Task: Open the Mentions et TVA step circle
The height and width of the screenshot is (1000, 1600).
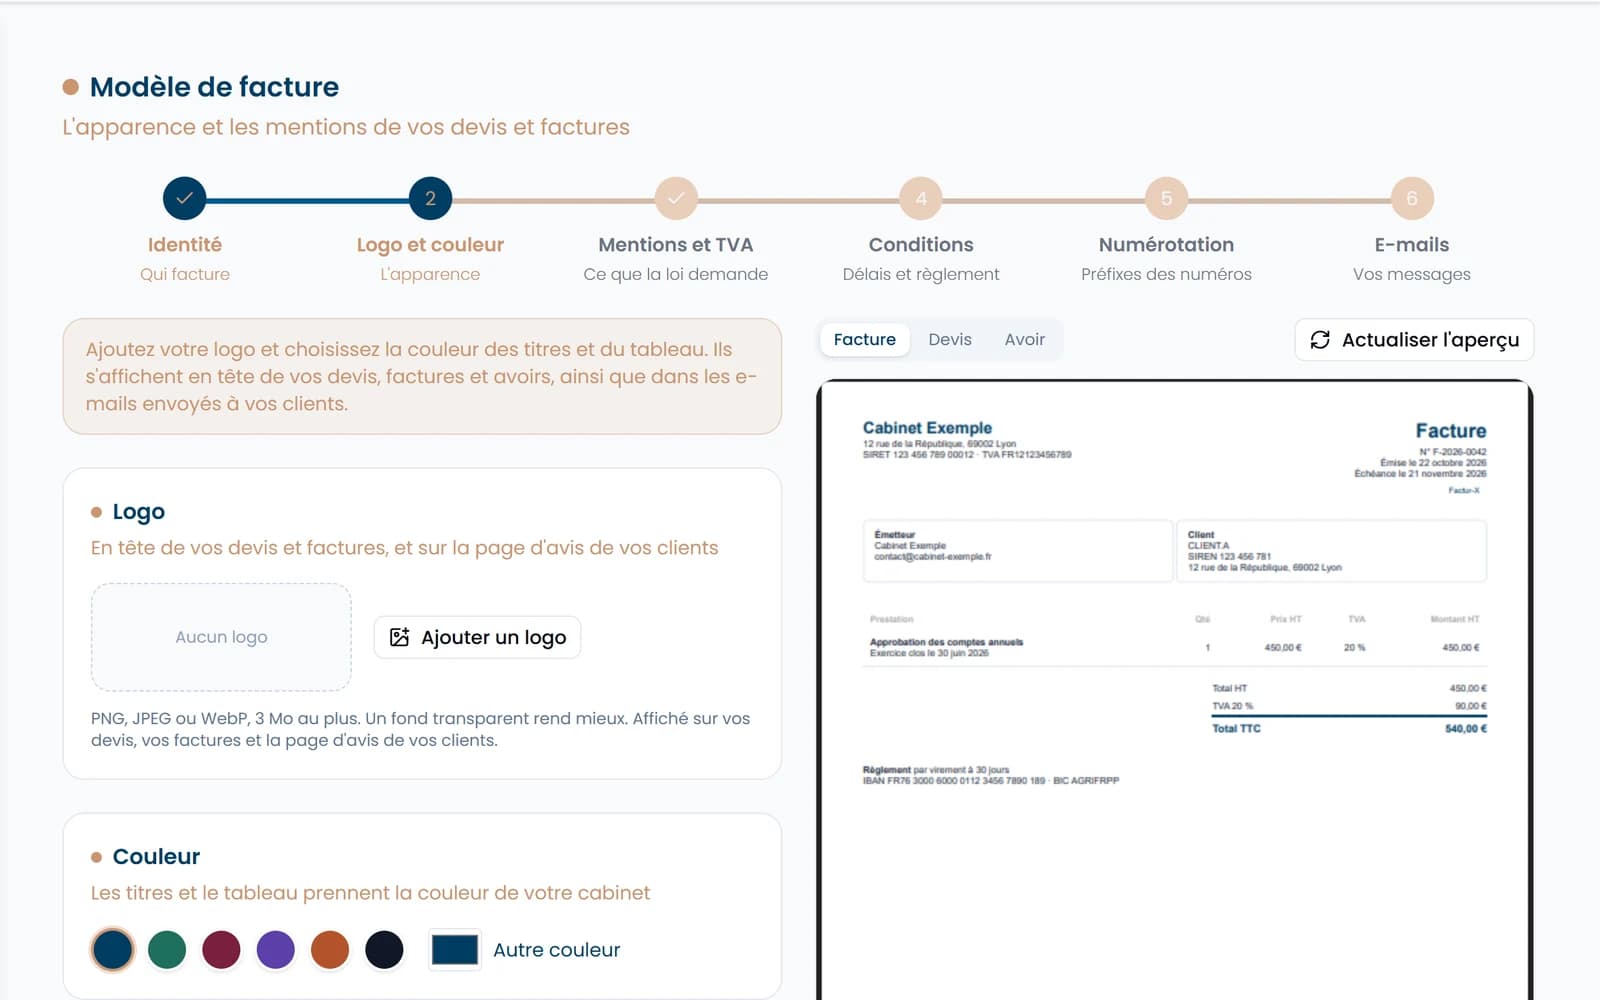Action: click(676, 198)
